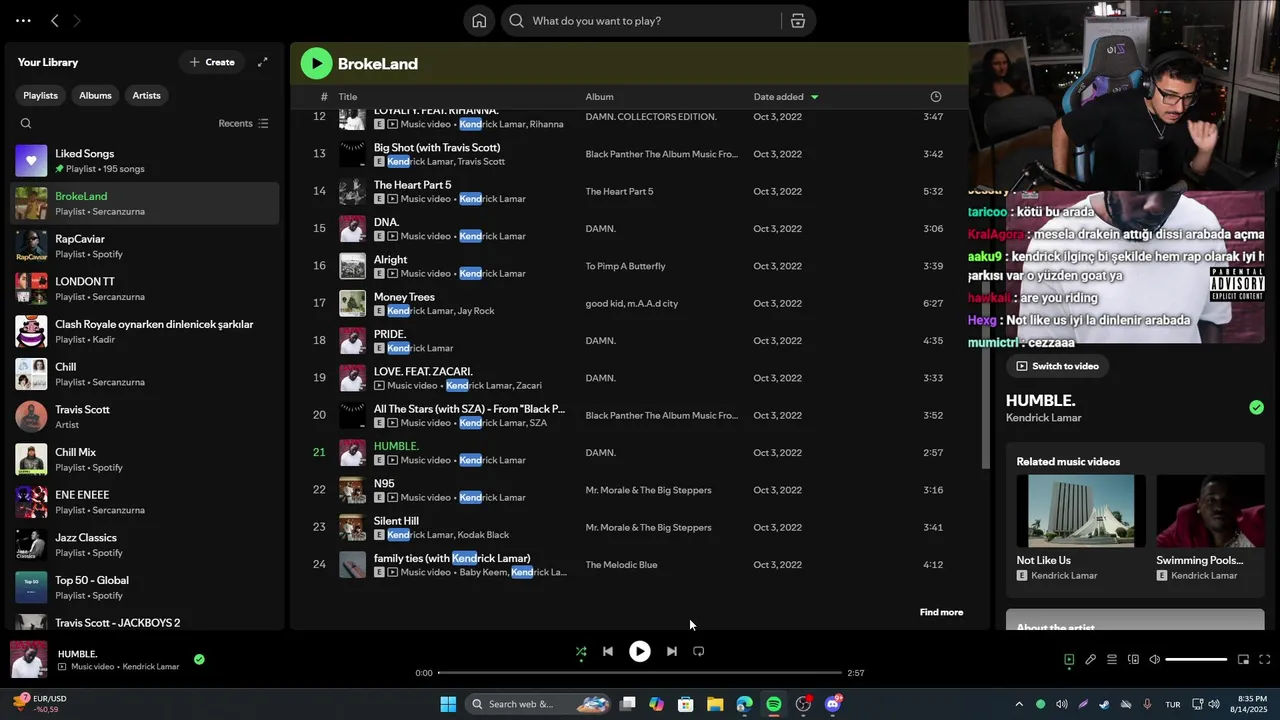Image resolution: width=1280 pixels, height=720 pixels.
Task: Click the Windows taskbar search box
Action: point(538,704)
